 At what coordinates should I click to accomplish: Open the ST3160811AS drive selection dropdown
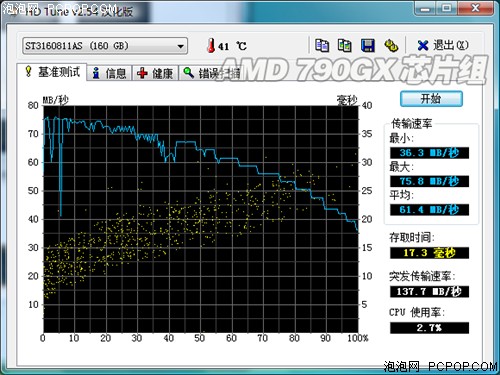click(105, 46)
